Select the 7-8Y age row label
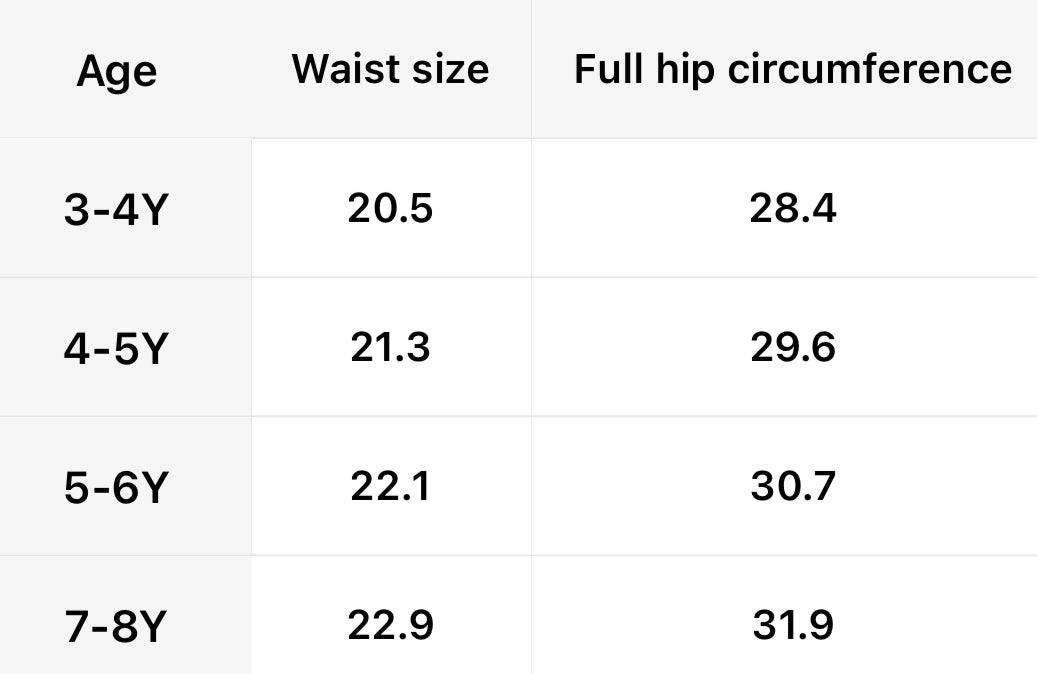Screen dimensions: 1037x674 pos(114,627)
